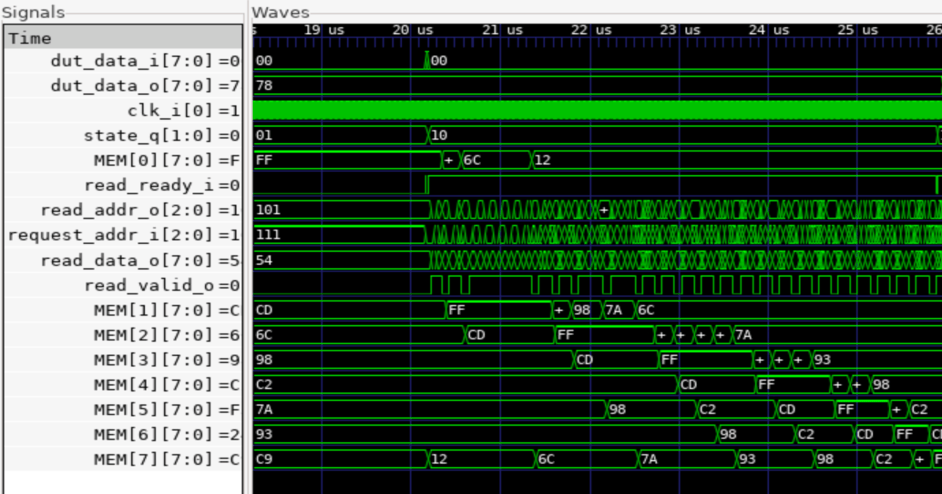Select the dut_data_o[7:0] signal name
Screen dimensions: 942x494
140,86
